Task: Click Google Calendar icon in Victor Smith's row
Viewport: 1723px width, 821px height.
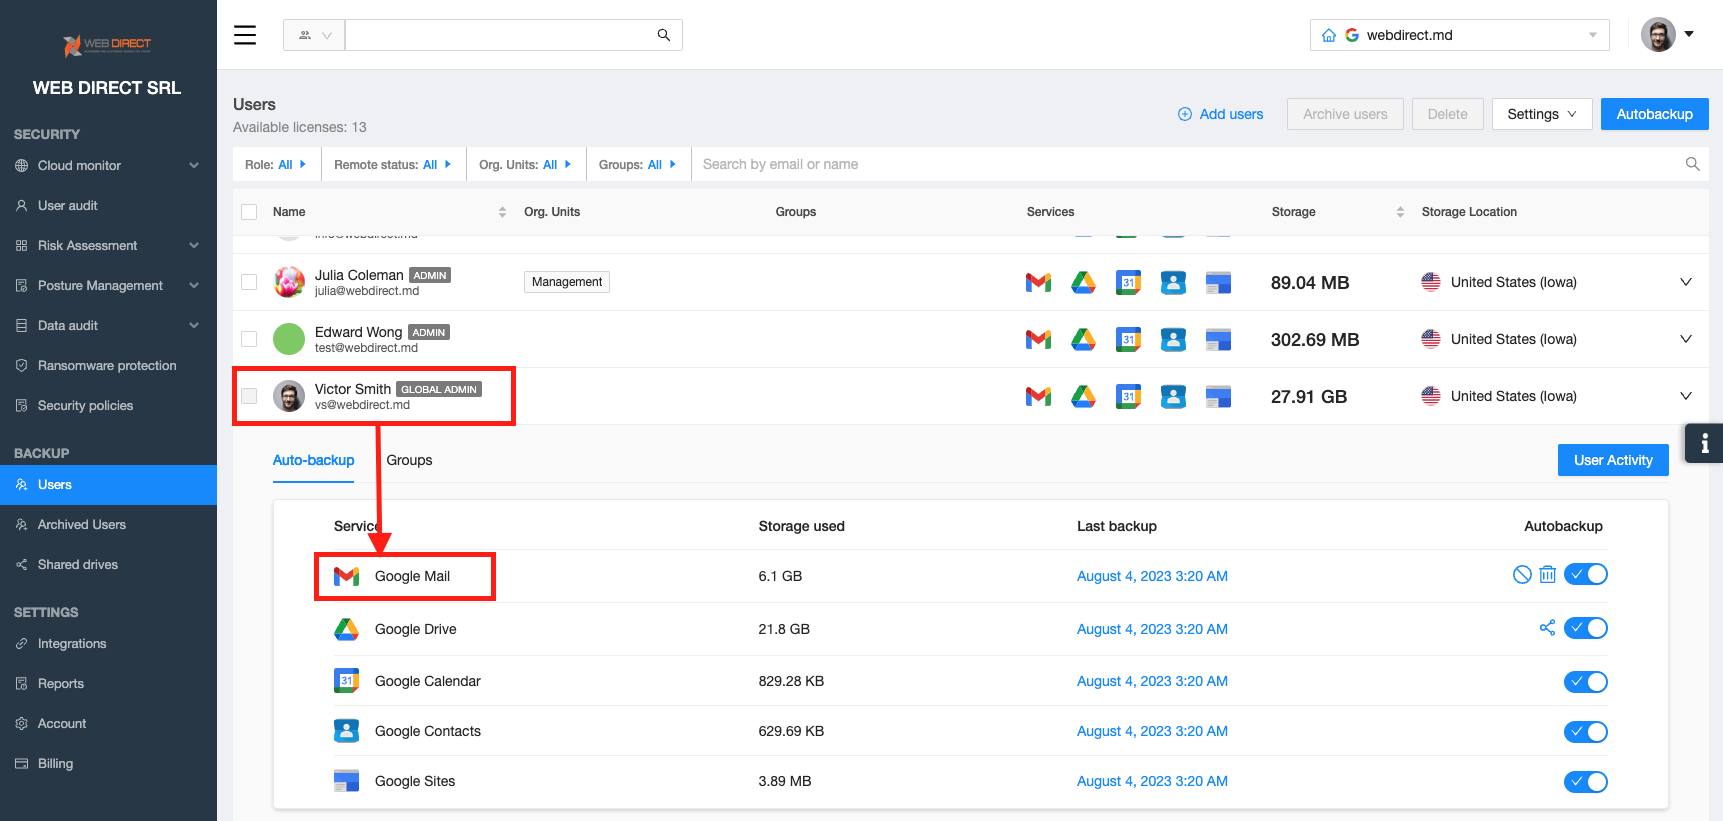Action: tap(1128, 397)
